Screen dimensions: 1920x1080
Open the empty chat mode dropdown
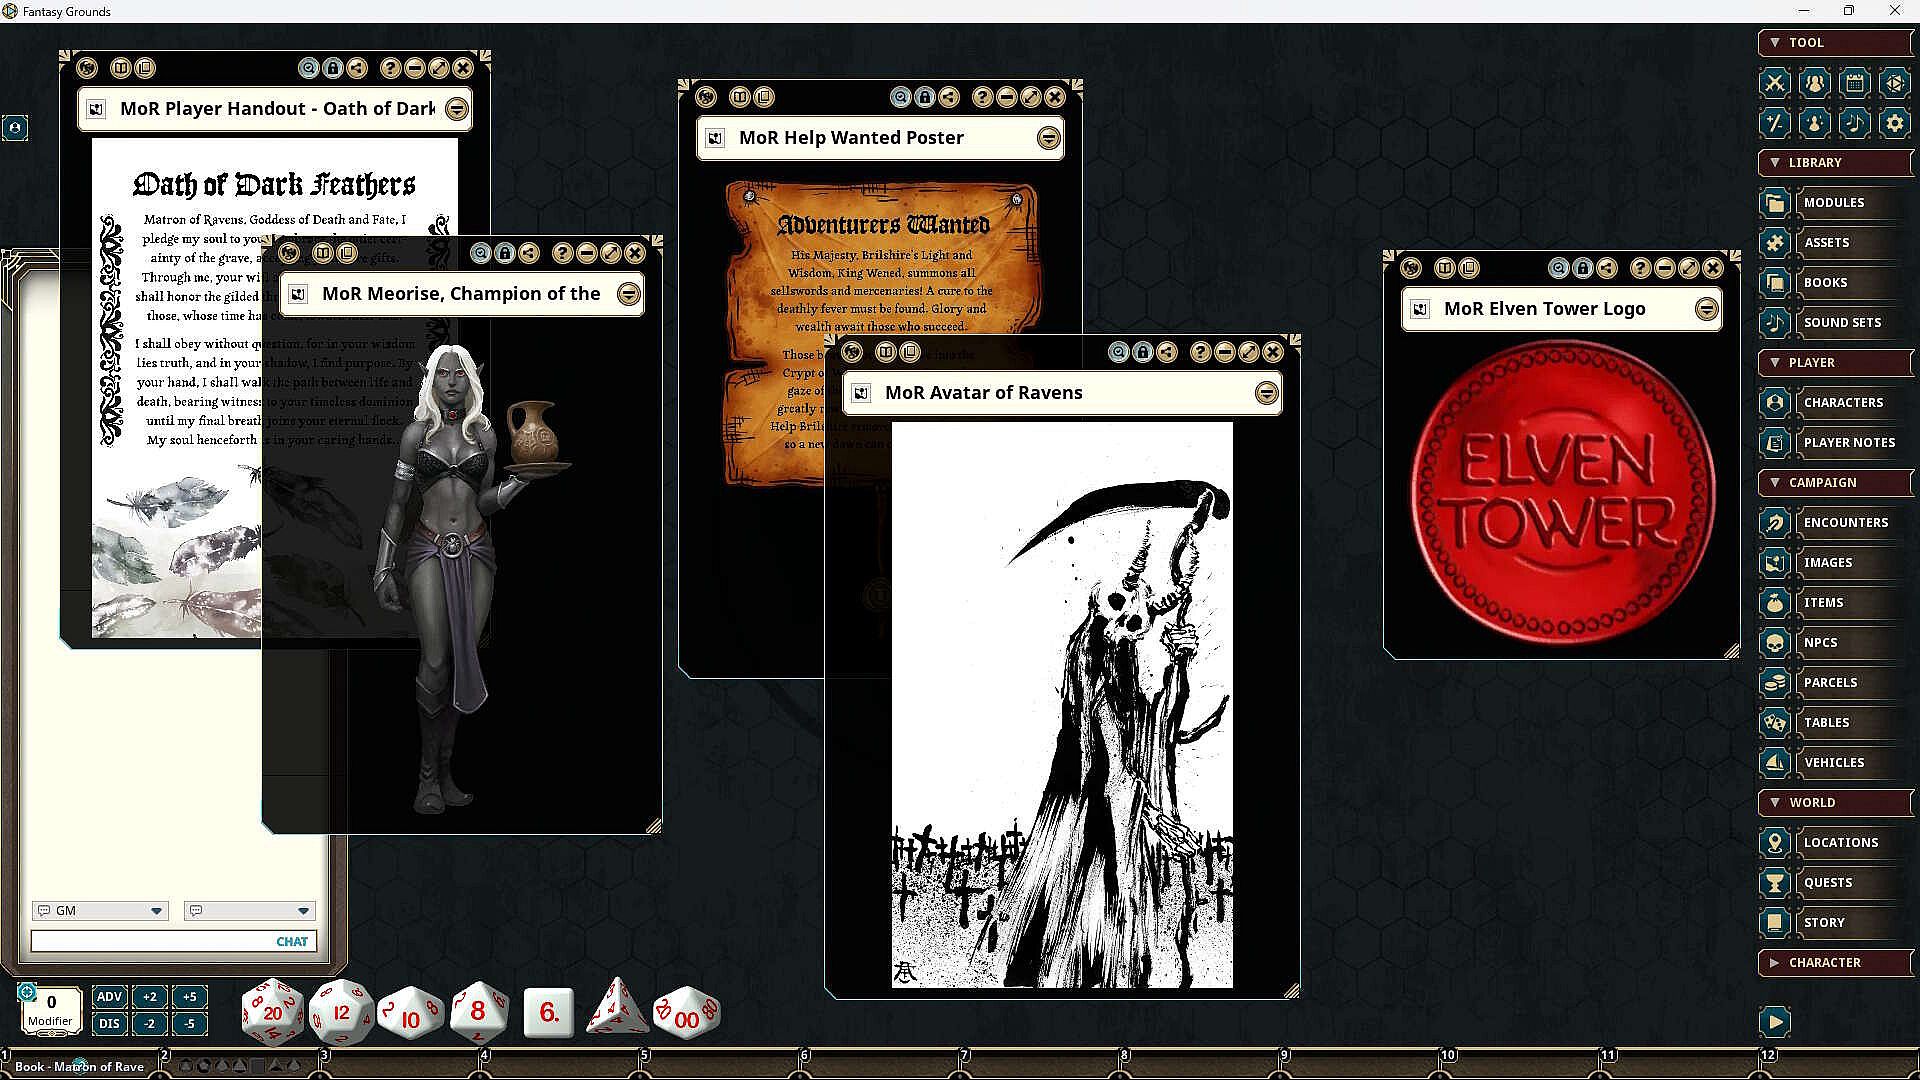249,911
